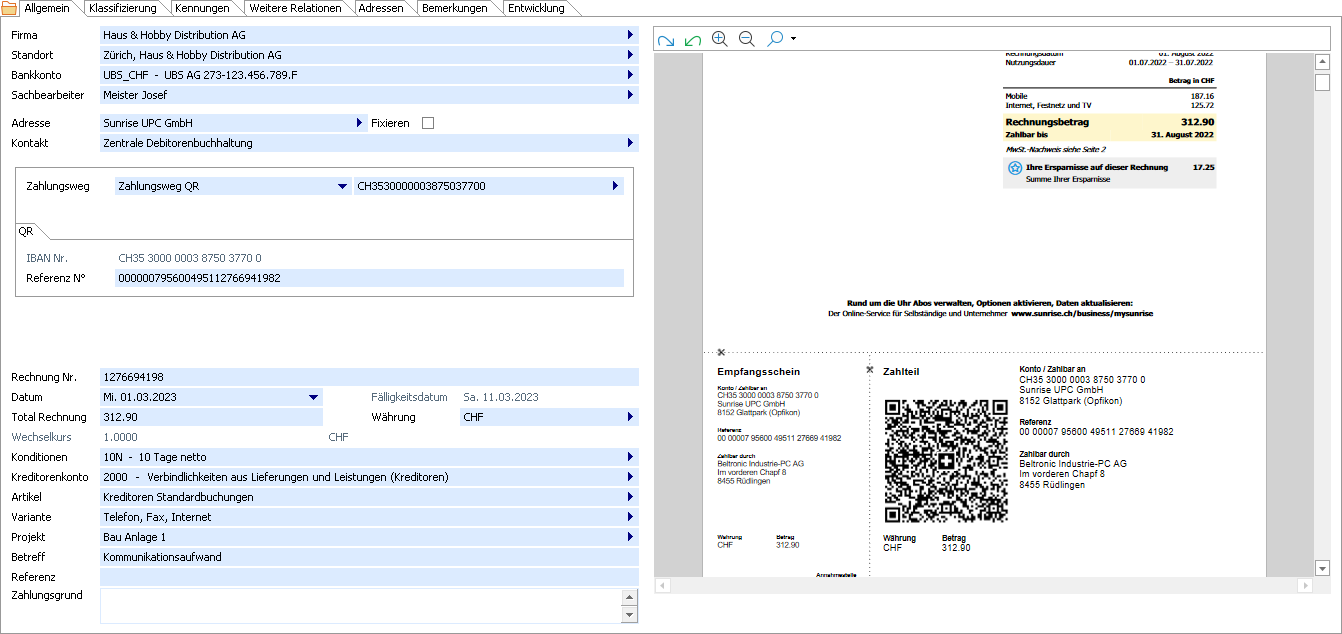Rotate the document preview counterclockwise
Viewport: 1342px width, 634px height.
693,39
